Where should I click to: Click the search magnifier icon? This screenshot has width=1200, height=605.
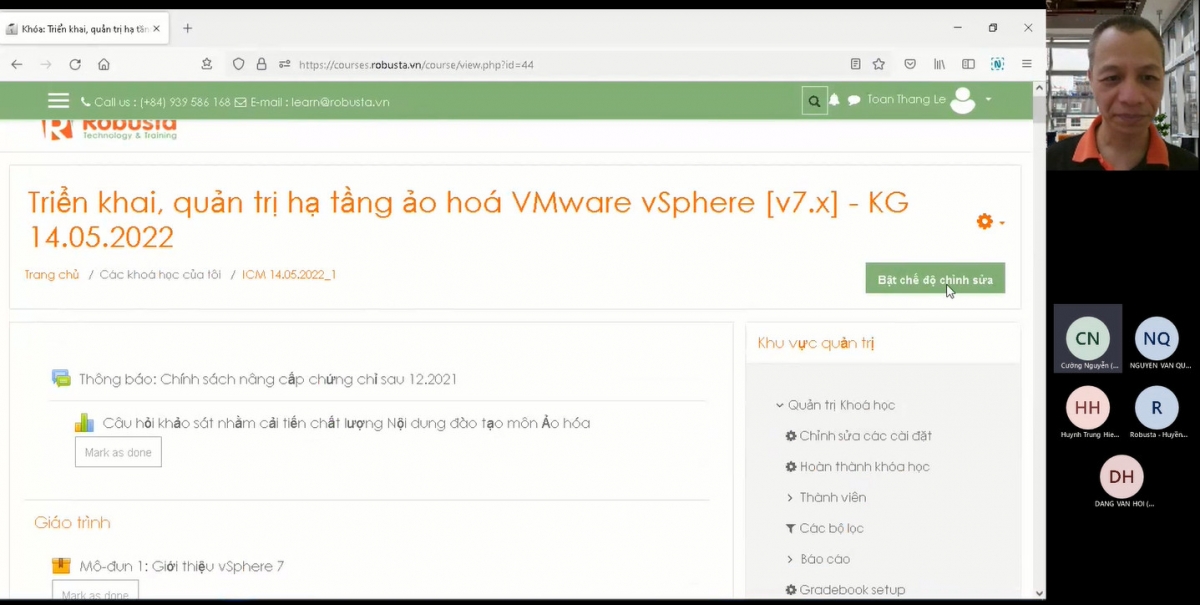click(814, 101)
